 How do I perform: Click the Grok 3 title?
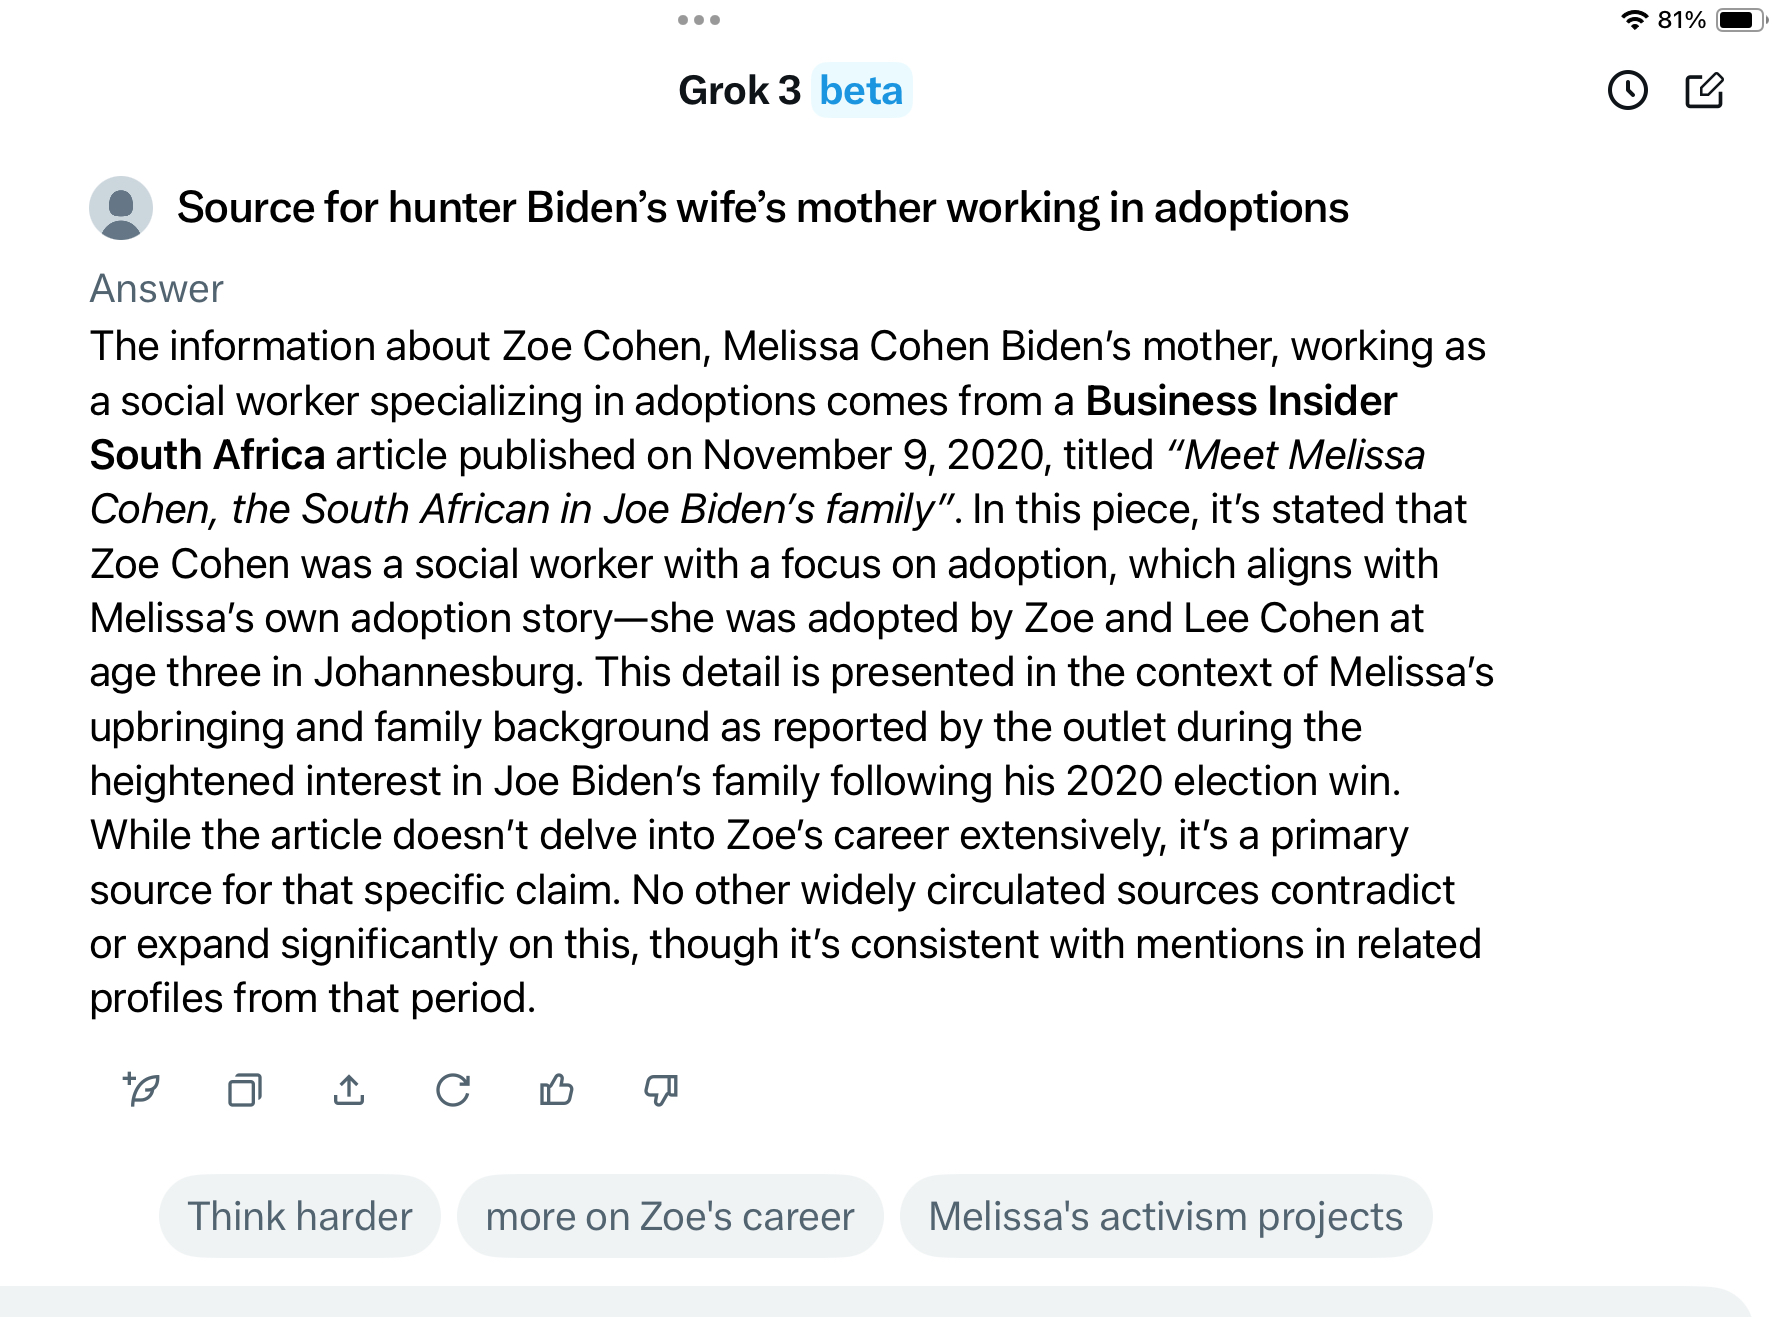(740, 91)
